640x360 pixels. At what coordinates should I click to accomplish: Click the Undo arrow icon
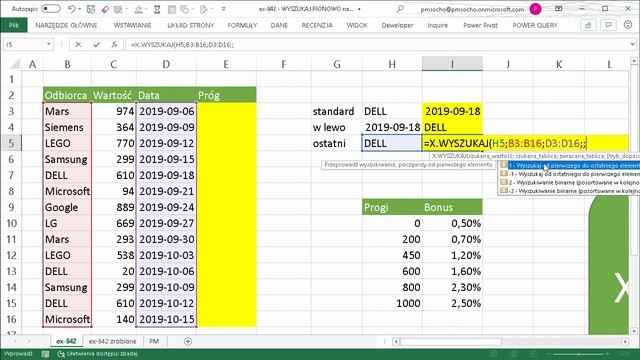pos(71,9)
